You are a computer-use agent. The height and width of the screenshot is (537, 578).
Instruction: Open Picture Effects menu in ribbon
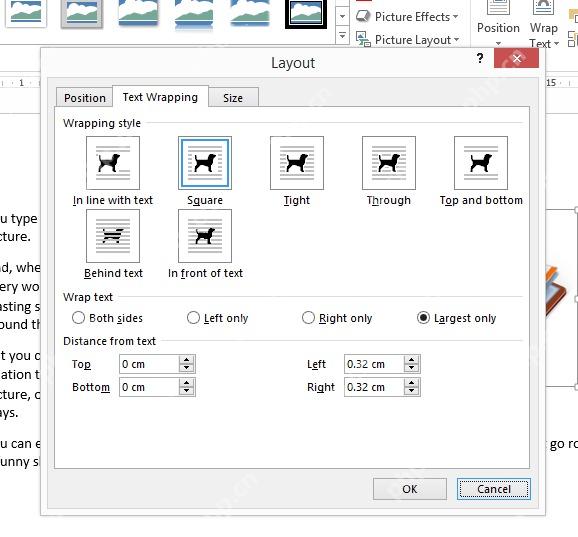(x=408, y=17)
